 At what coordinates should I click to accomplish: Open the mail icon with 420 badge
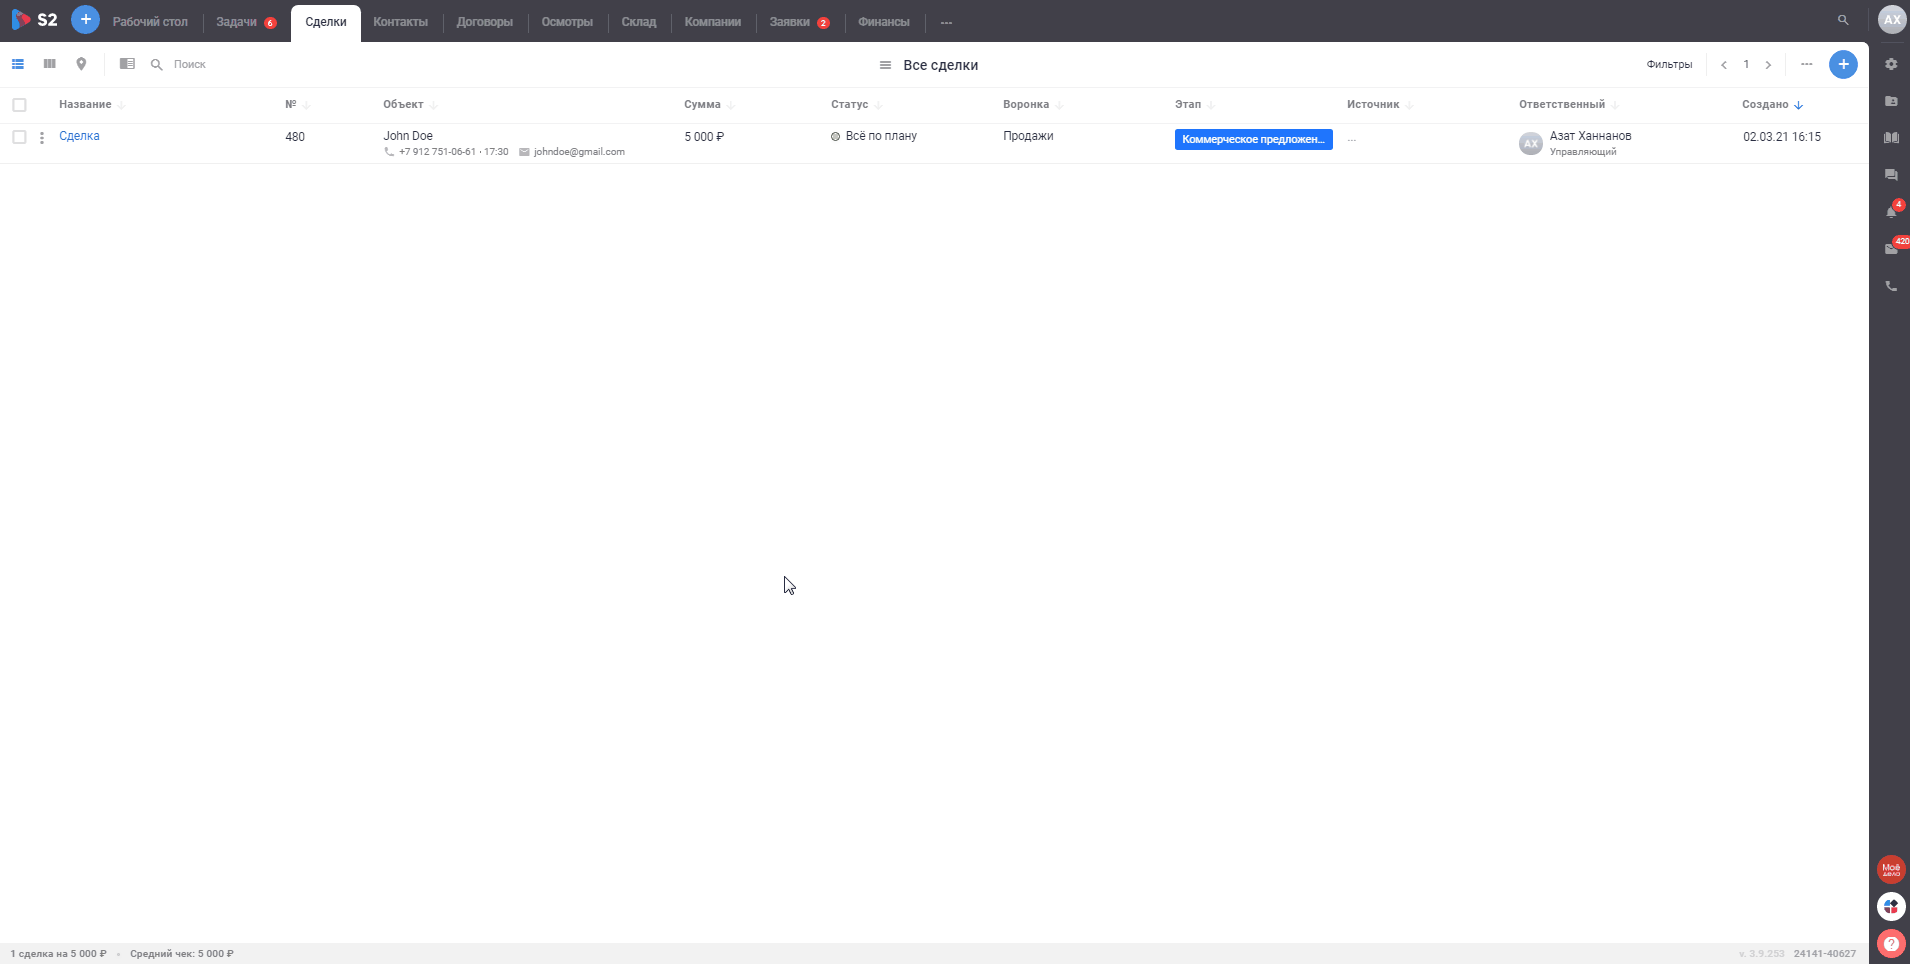(x=1891, y=248)
